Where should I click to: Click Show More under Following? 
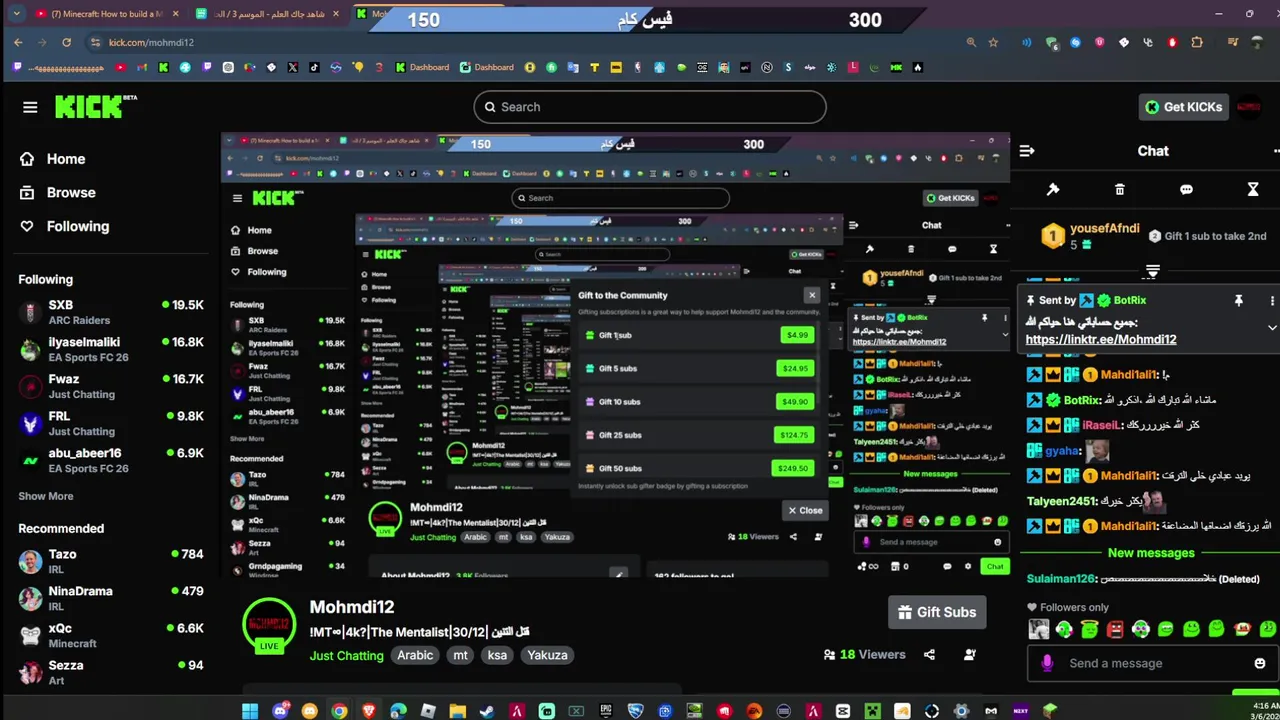pyautogui.click(x=46, y=496)
